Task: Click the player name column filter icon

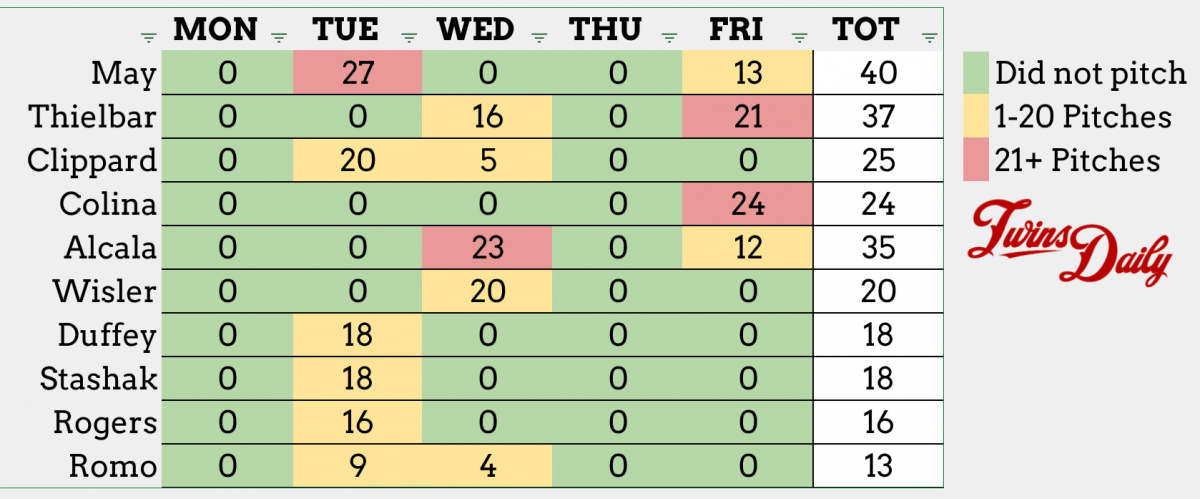Action: point(149,39)
